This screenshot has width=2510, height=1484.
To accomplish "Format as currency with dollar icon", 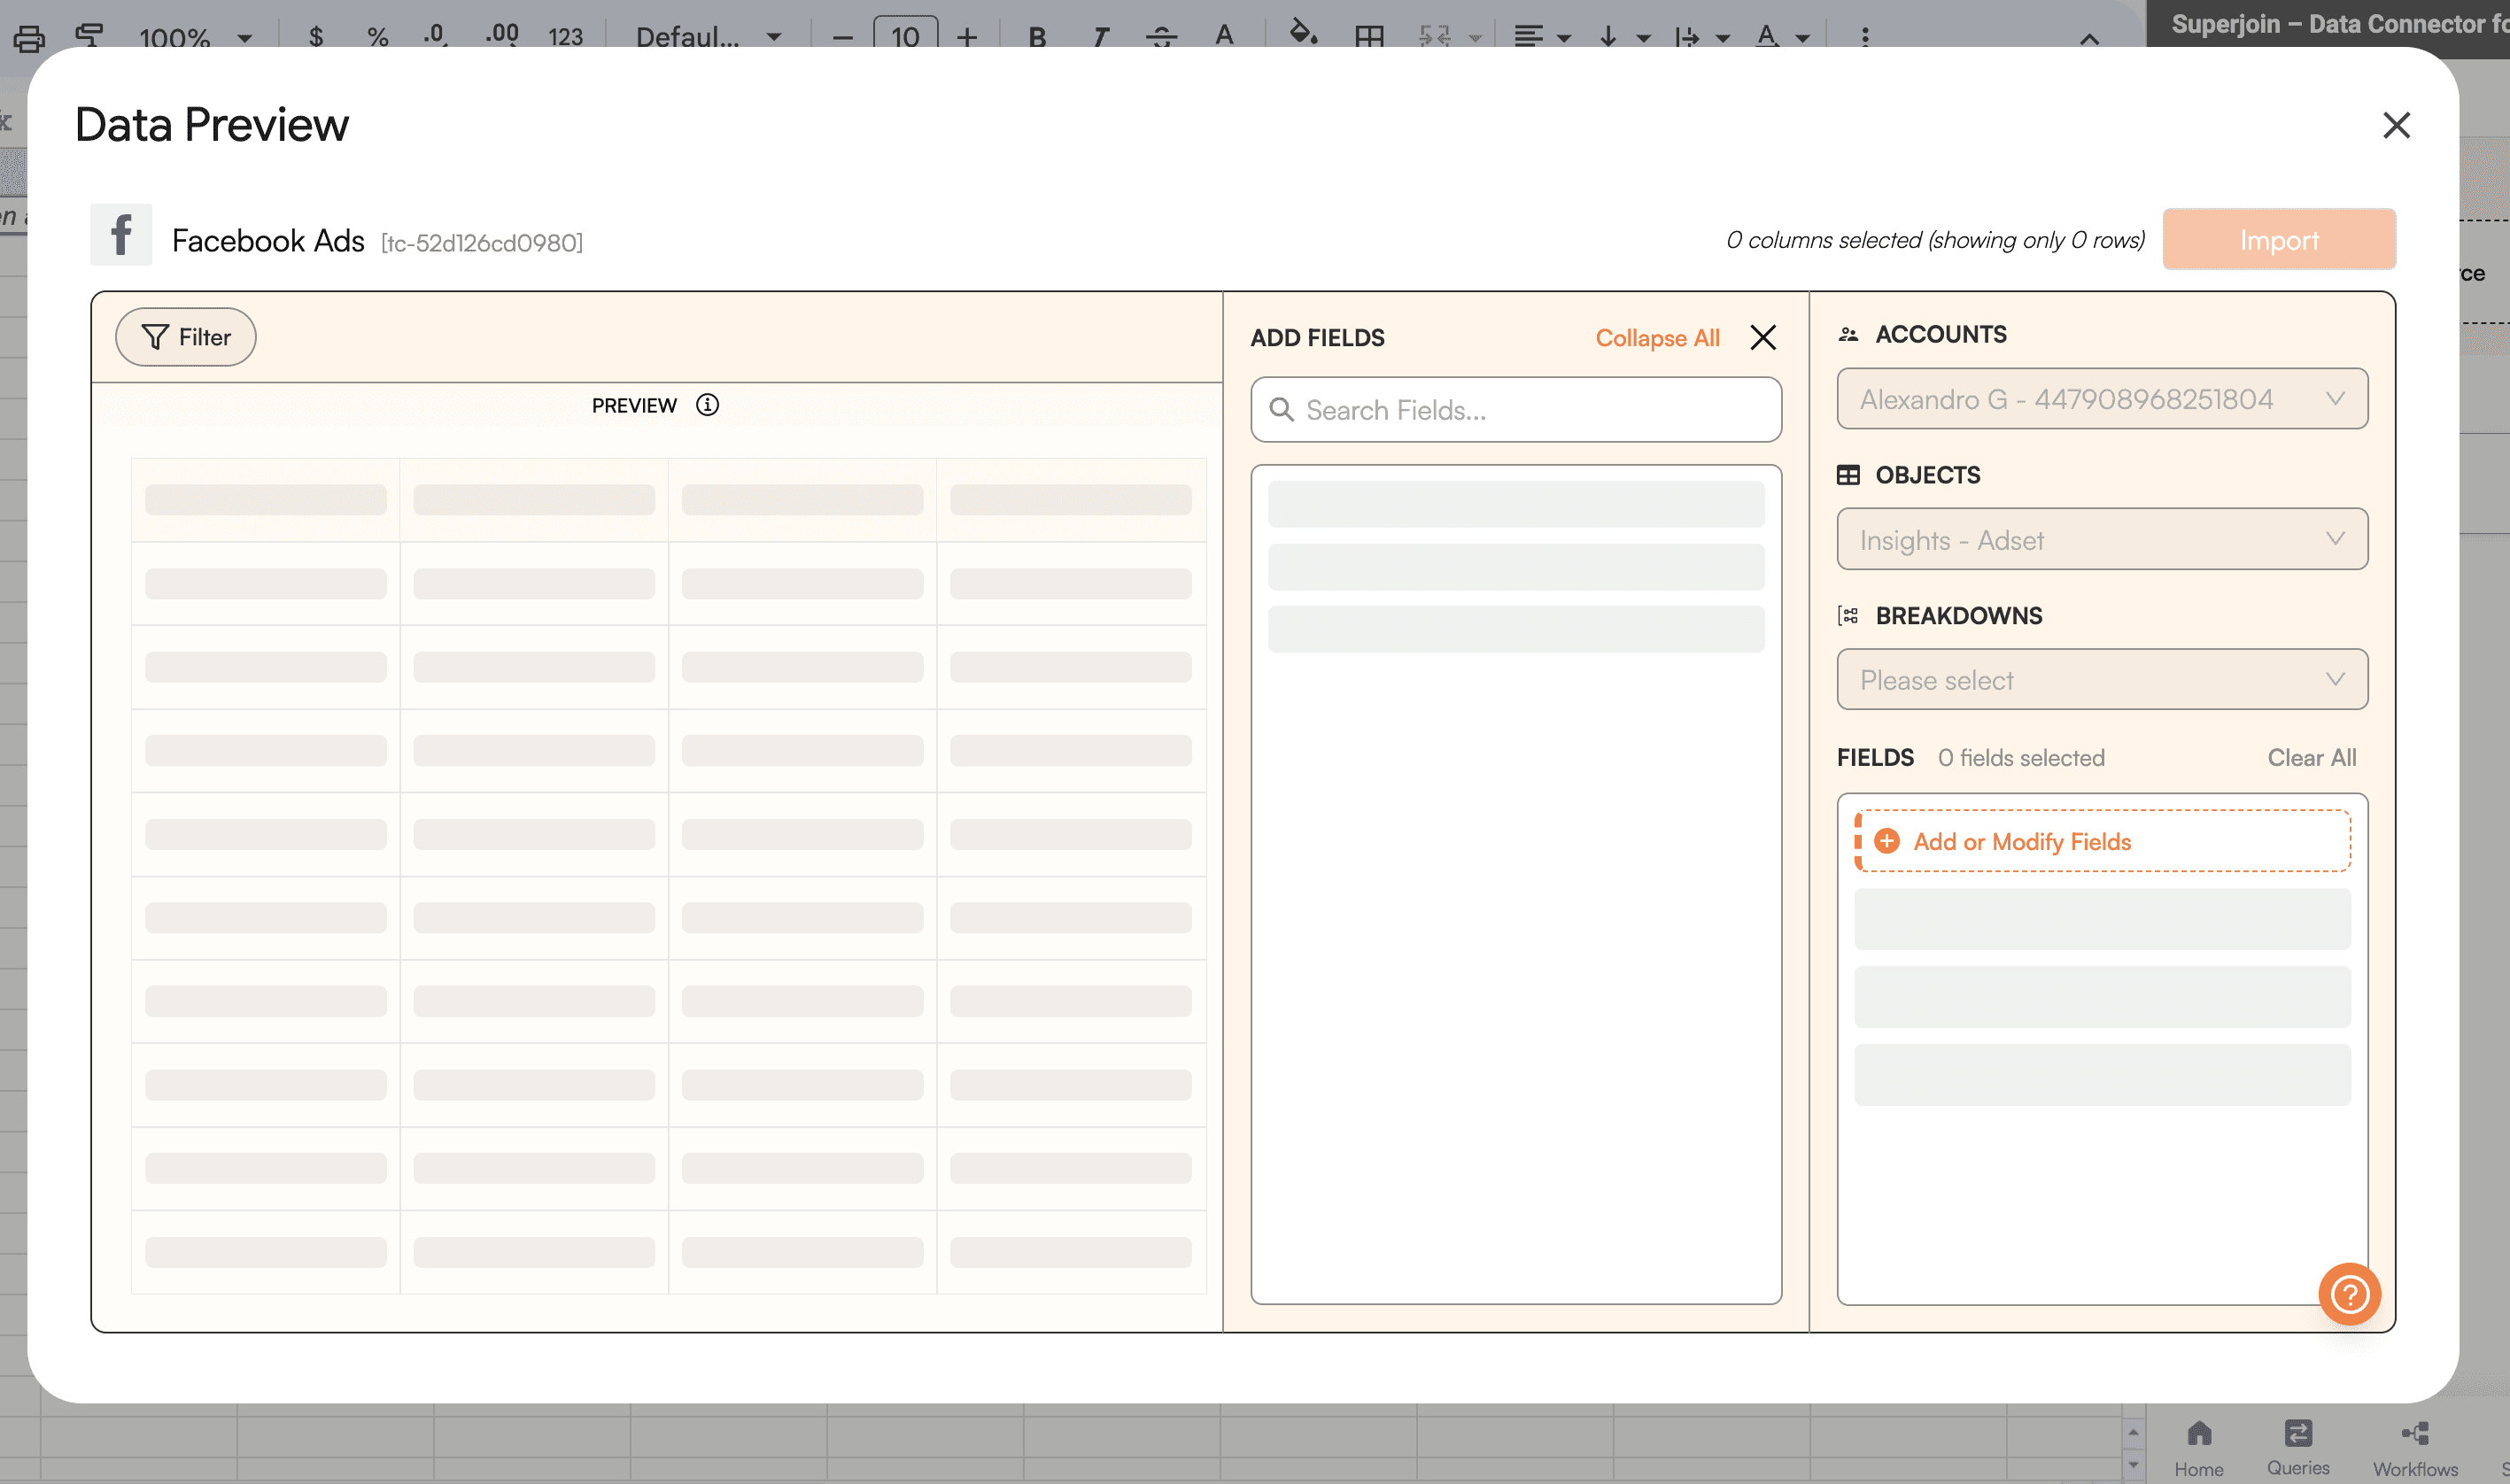I will [316, 37].
